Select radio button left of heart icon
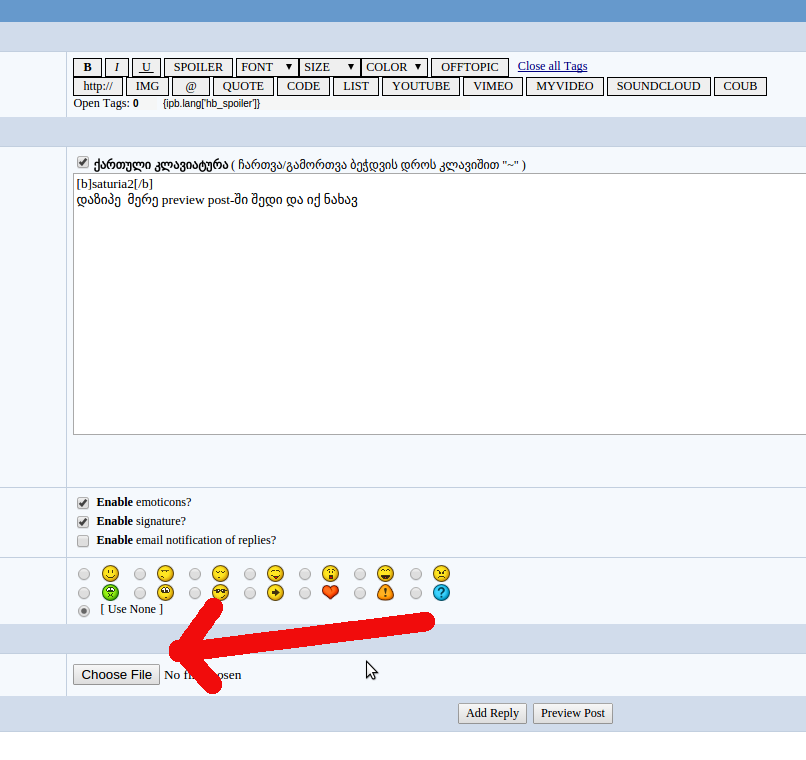The height and width of the screenshot is (760, 806). (x=305, y=594)
